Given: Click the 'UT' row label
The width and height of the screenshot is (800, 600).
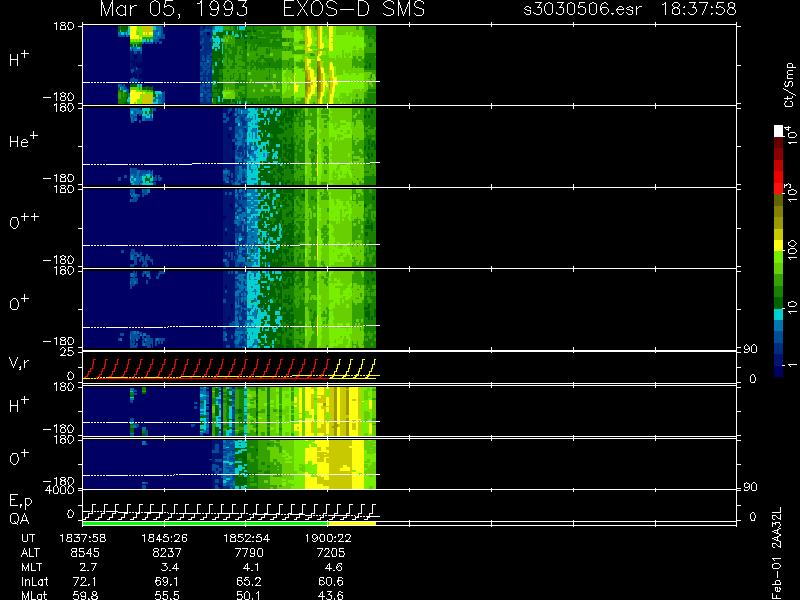Looking at the screenshot, I should (28, 538).
